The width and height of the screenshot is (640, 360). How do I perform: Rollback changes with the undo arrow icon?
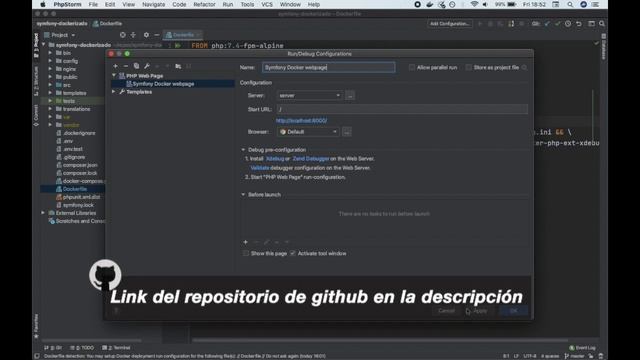(x=579, y=24)
